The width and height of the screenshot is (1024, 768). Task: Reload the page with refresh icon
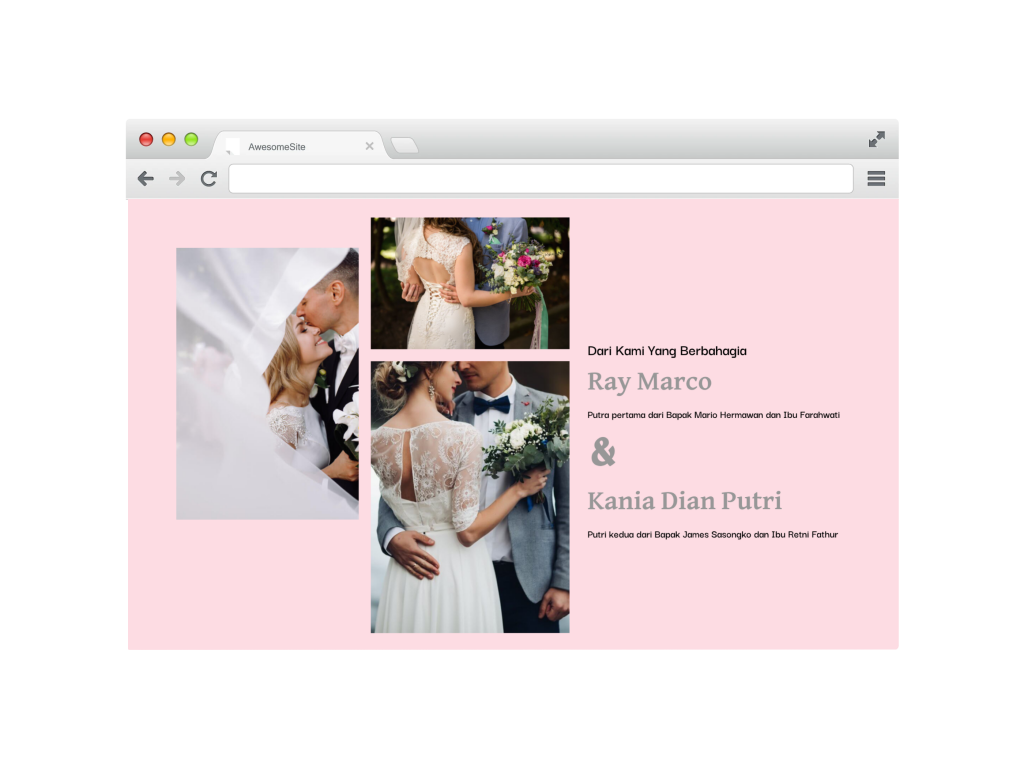point(208,178)
